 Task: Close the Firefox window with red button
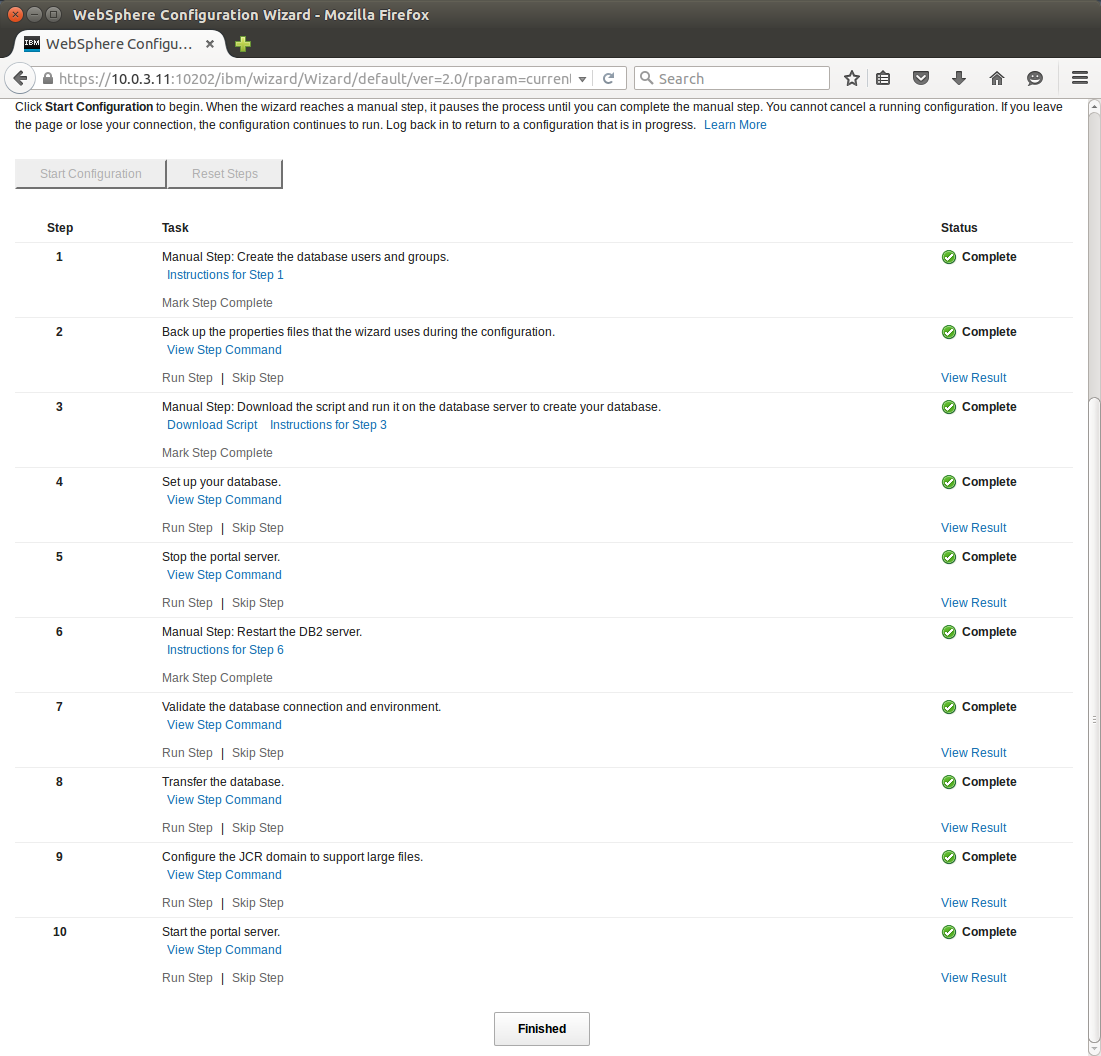point(15,14)
